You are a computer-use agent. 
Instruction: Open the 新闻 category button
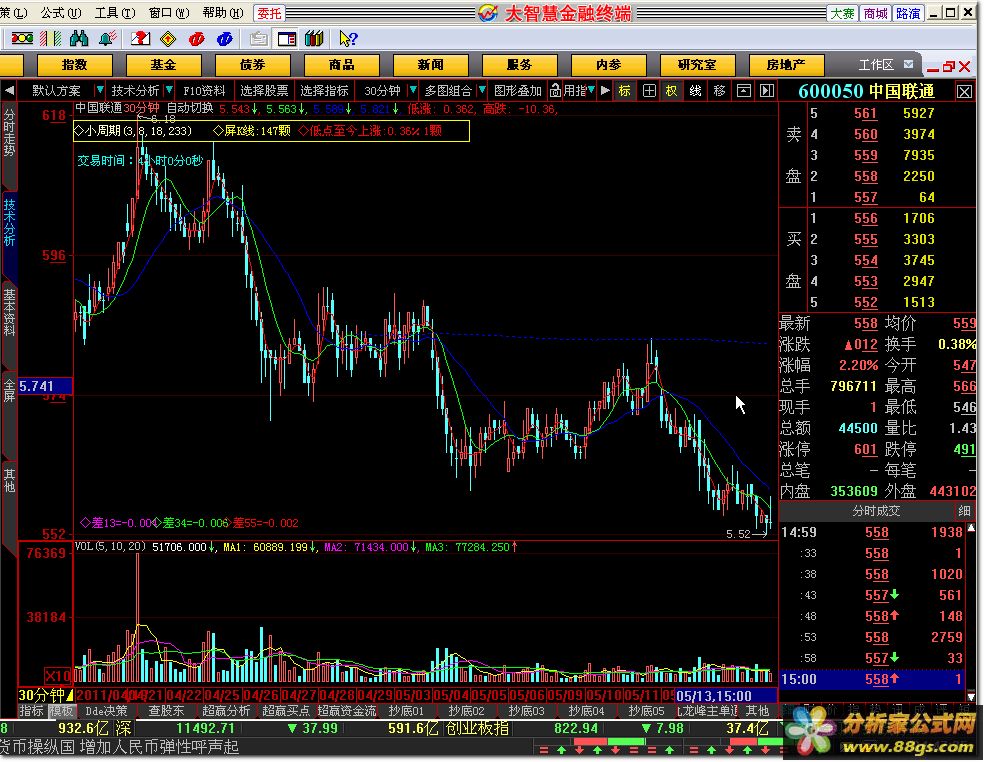click(430, 65)
